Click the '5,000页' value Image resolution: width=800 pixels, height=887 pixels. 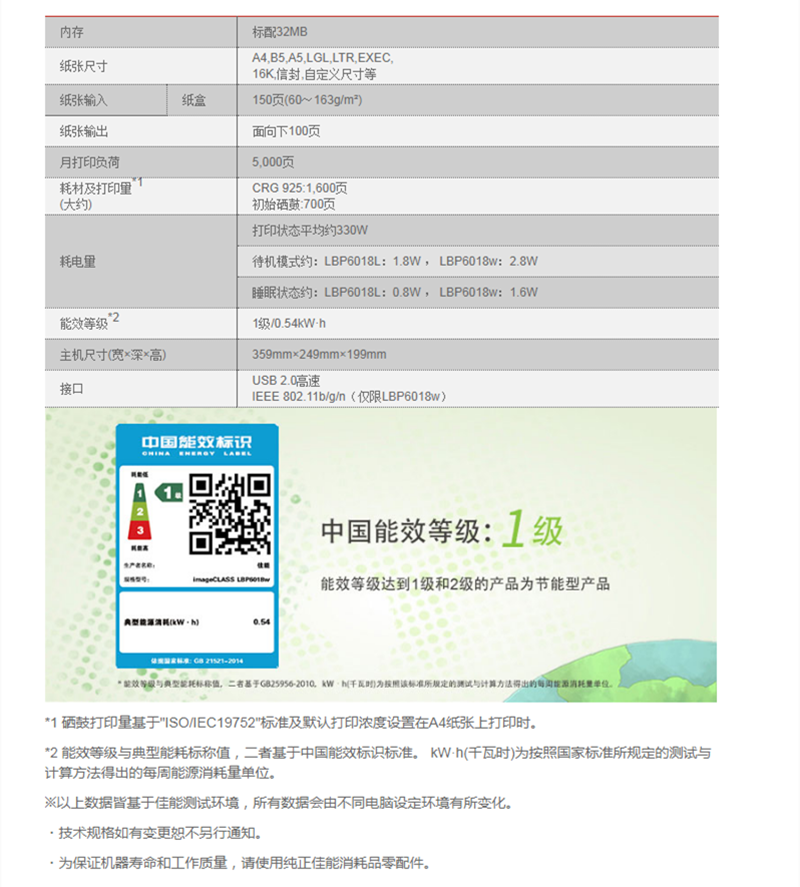tap(273, 162)
